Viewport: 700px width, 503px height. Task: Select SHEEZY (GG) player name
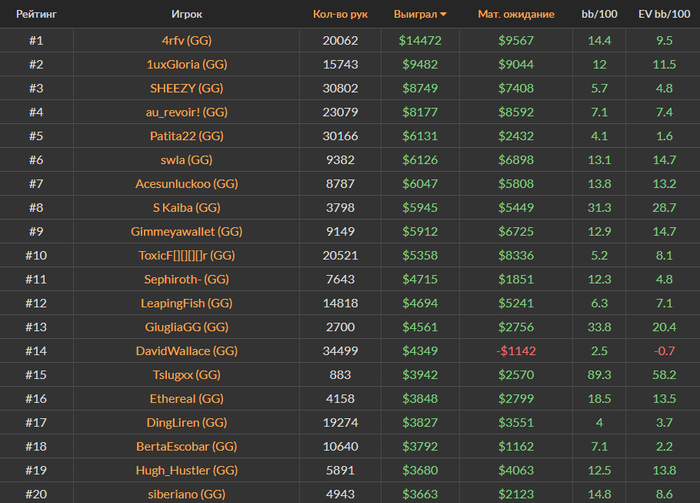pos(187,88)
